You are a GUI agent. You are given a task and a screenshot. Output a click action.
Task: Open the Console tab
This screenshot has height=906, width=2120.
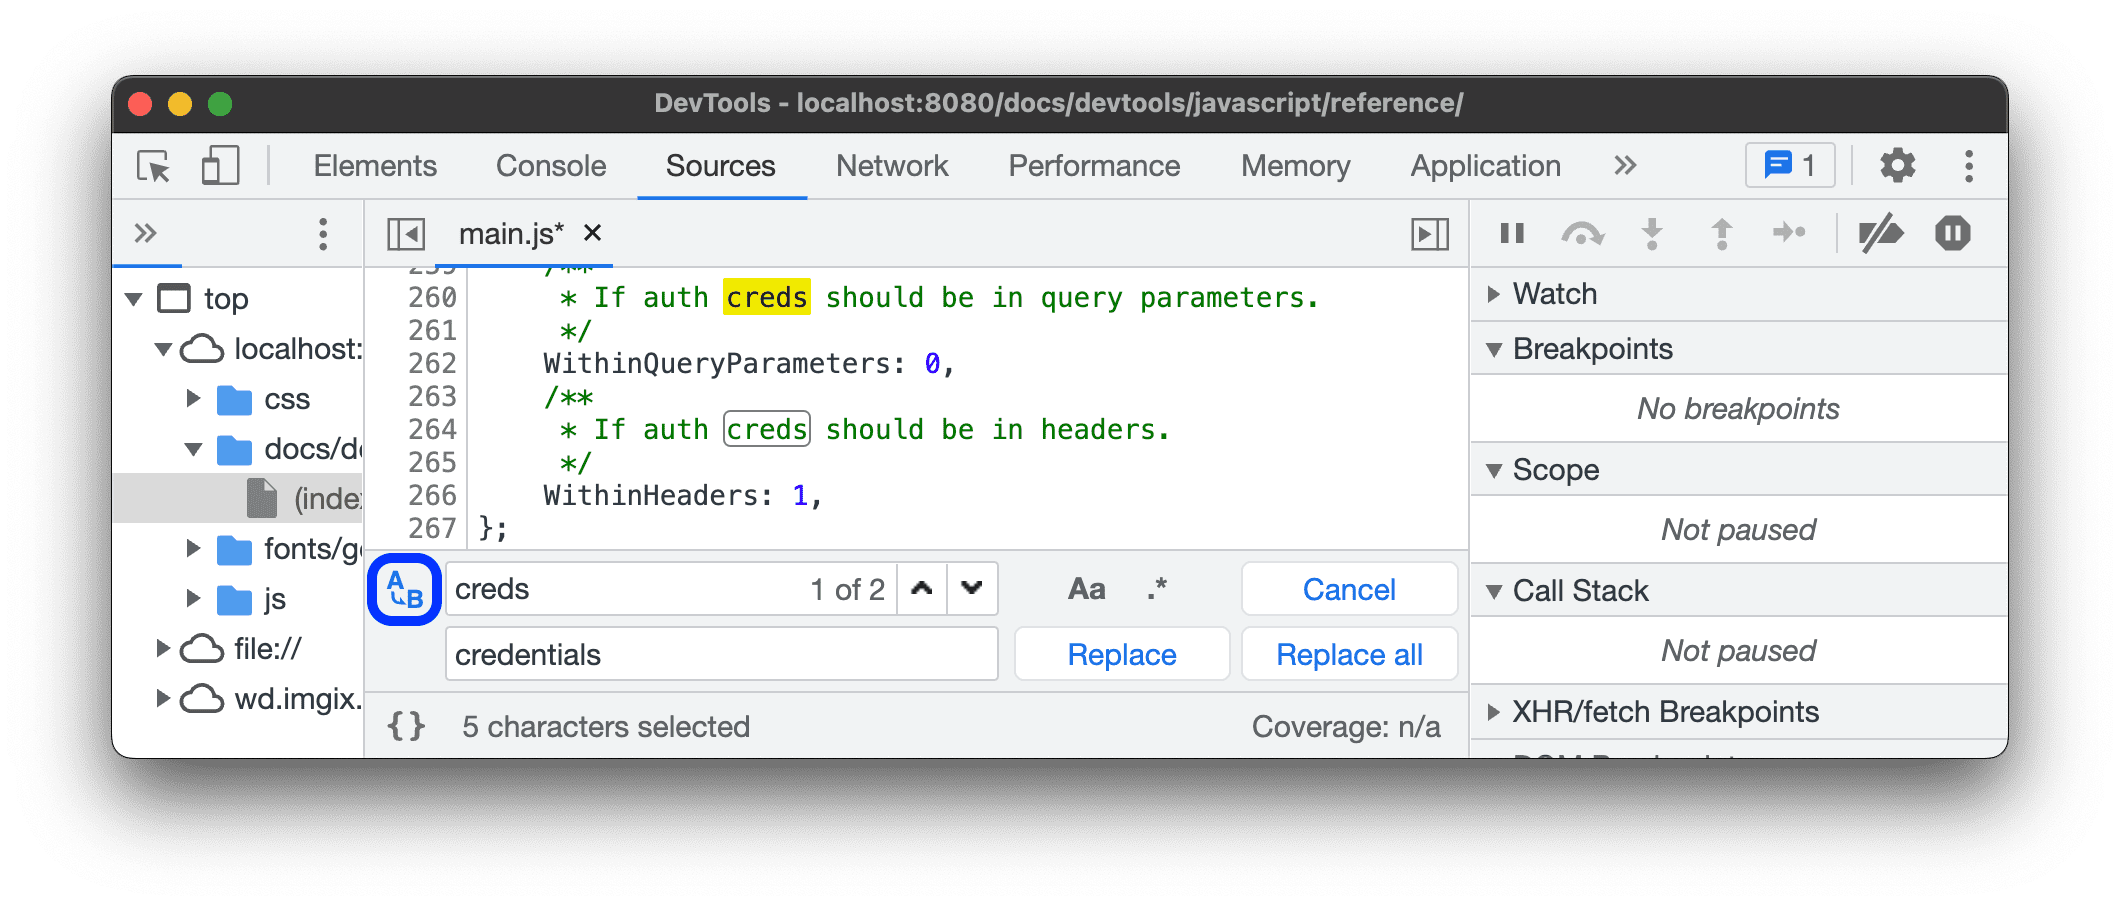551,166
